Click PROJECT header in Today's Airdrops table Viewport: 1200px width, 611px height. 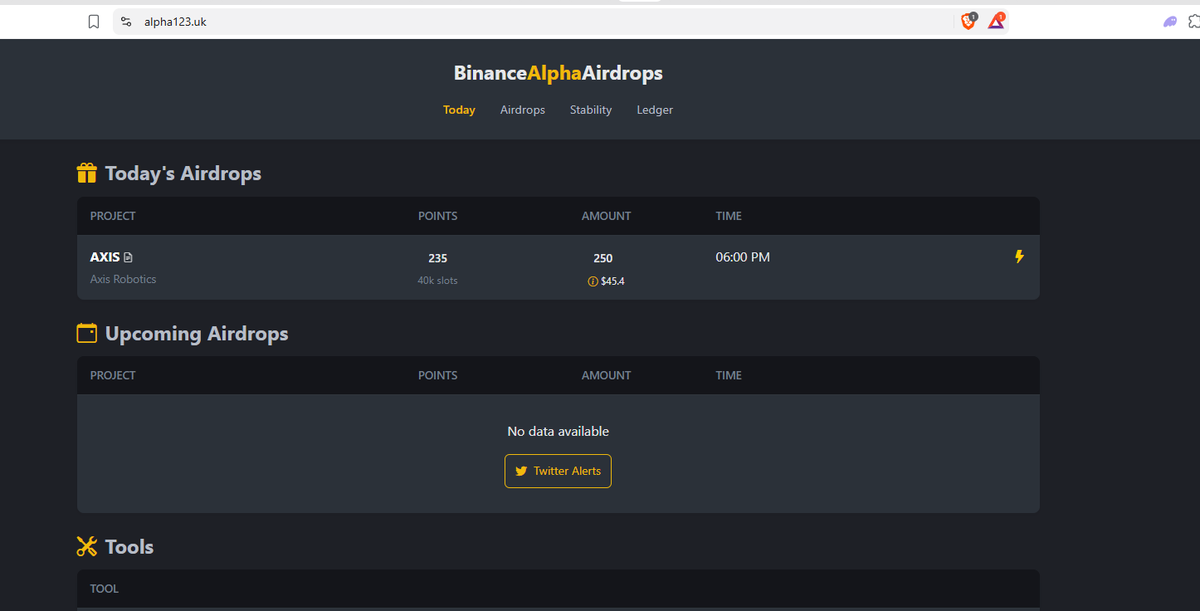[x=113, y=216]
